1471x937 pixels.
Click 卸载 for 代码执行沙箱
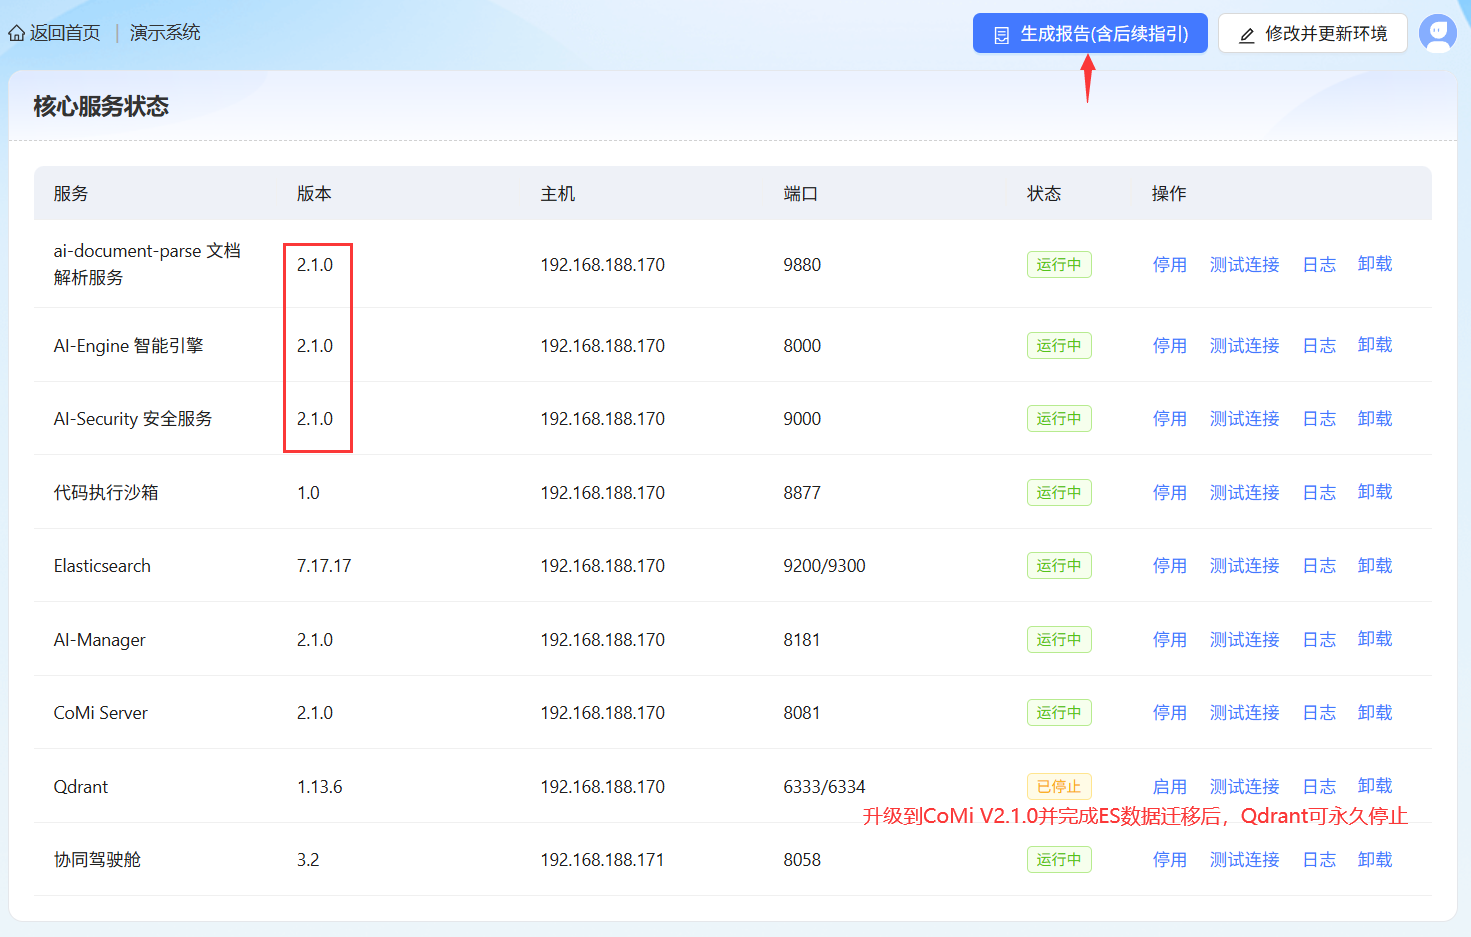tap(1375, 492)
